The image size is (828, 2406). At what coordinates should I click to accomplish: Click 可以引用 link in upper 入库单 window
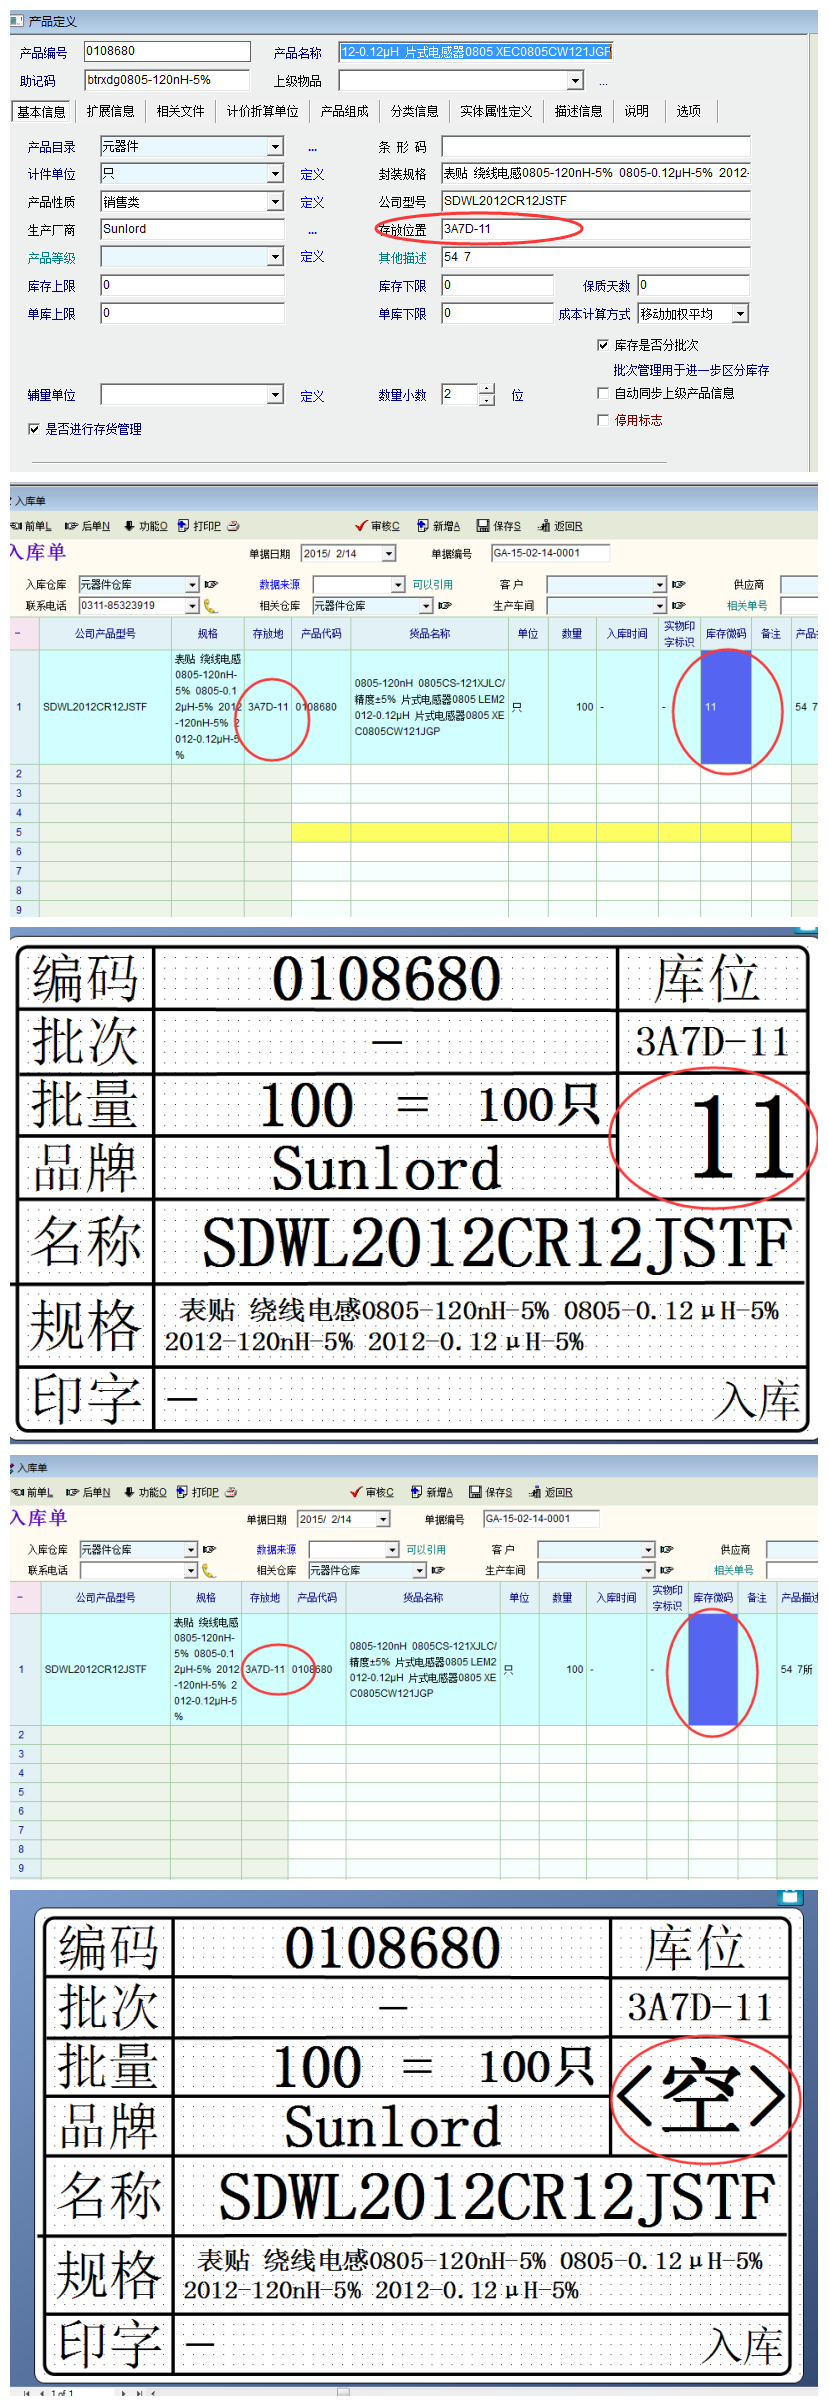point(432,585)
